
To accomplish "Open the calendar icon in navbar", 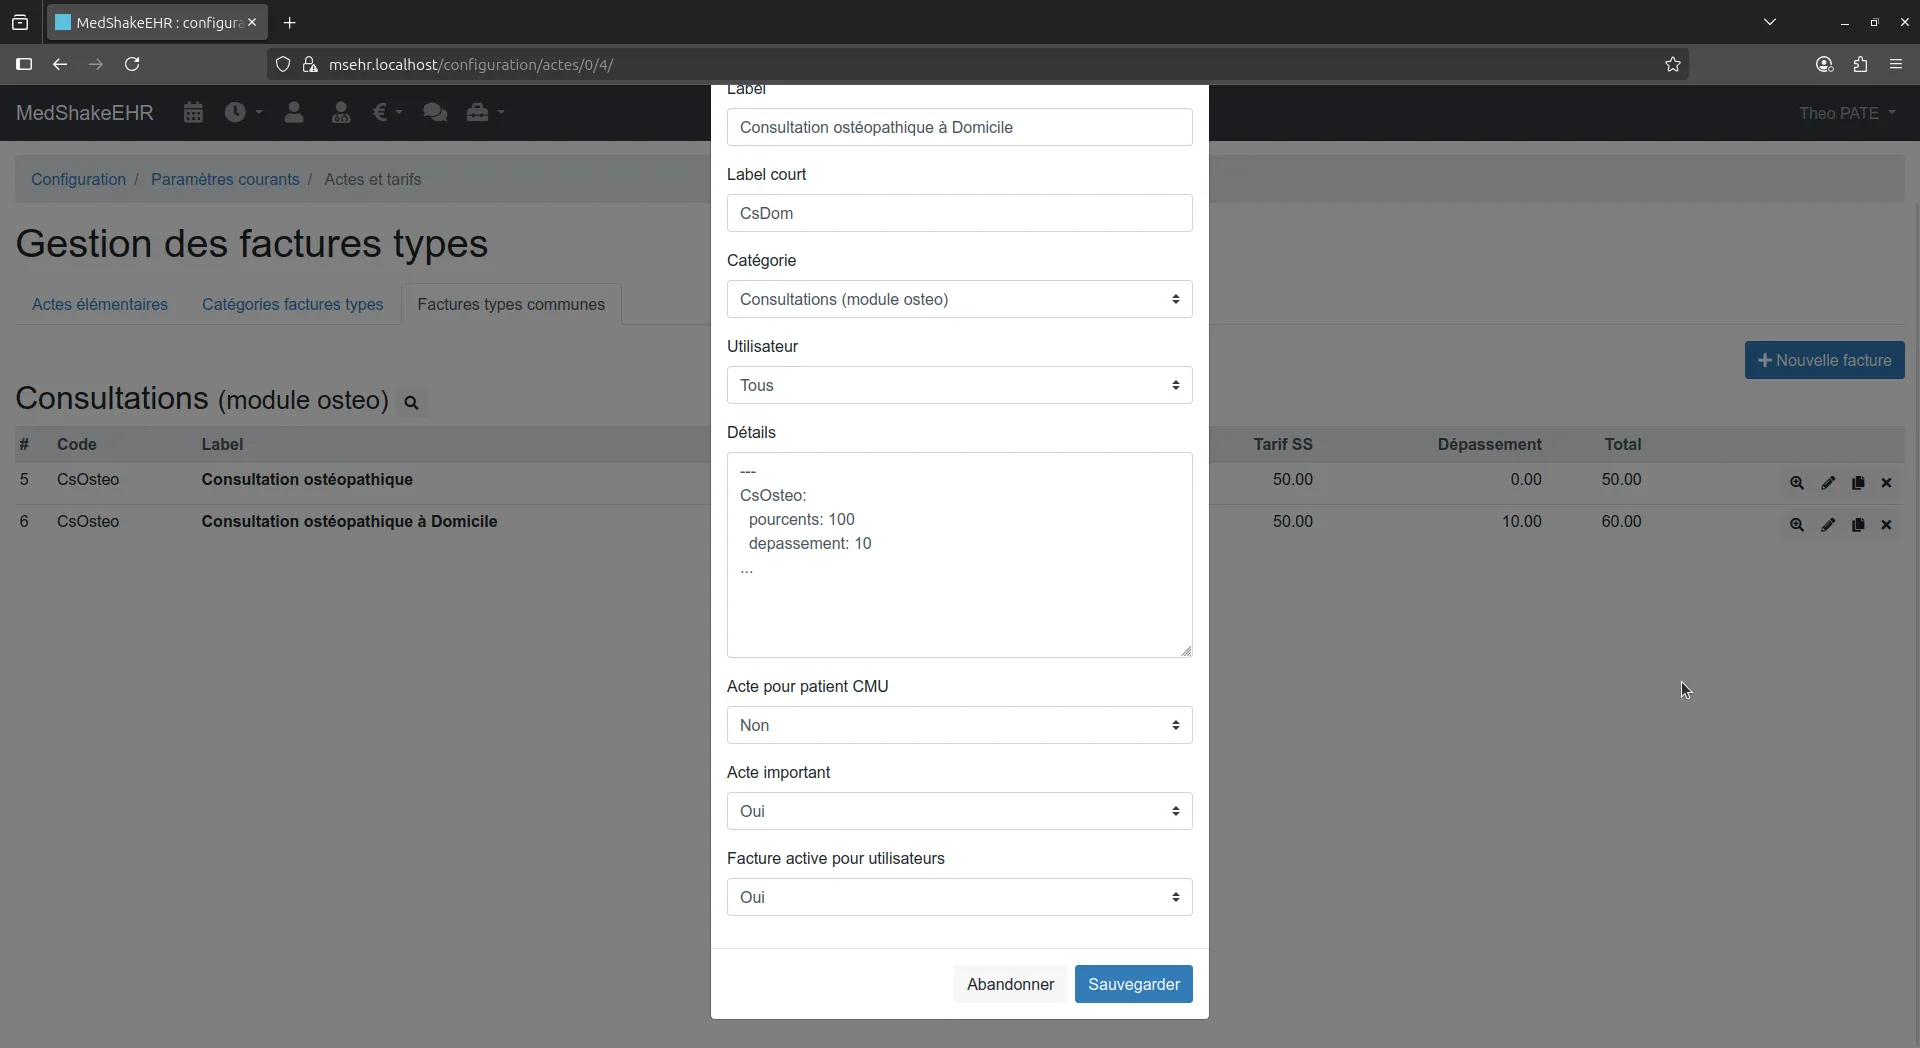I will 193,113.
